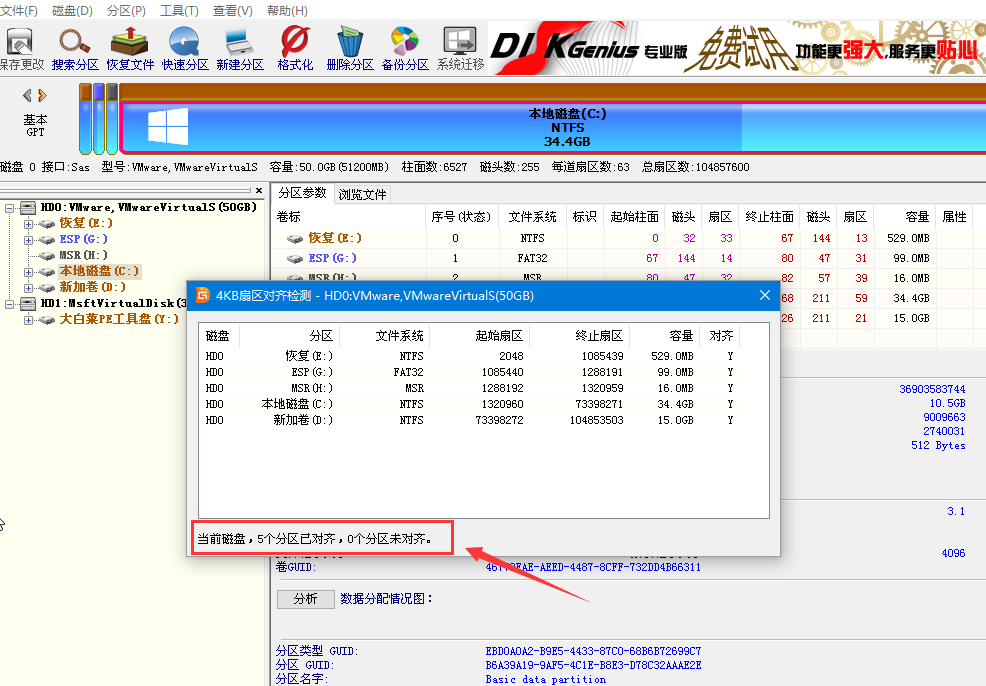This screenshot has height=686, width=986.
Task: Open the 帮助(H) menu
Action: coord(287,11)
